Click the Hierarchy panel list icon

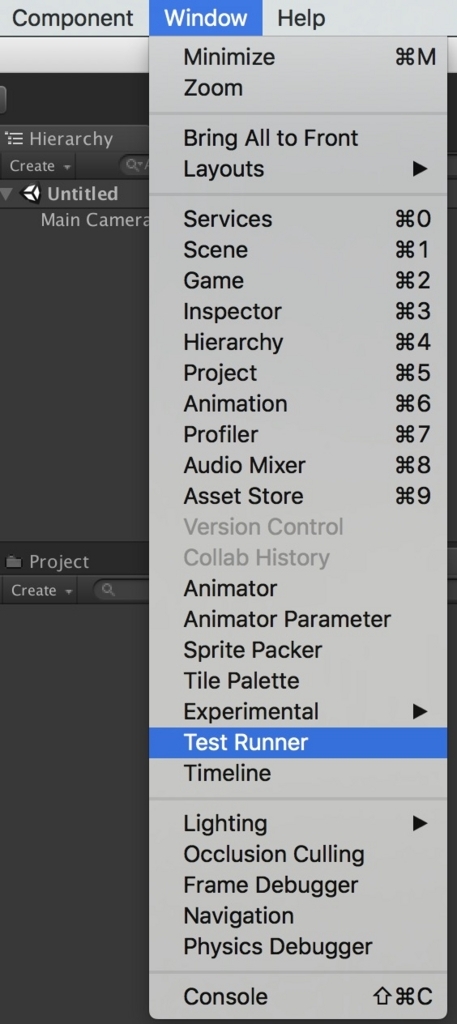tap(14, 138)
